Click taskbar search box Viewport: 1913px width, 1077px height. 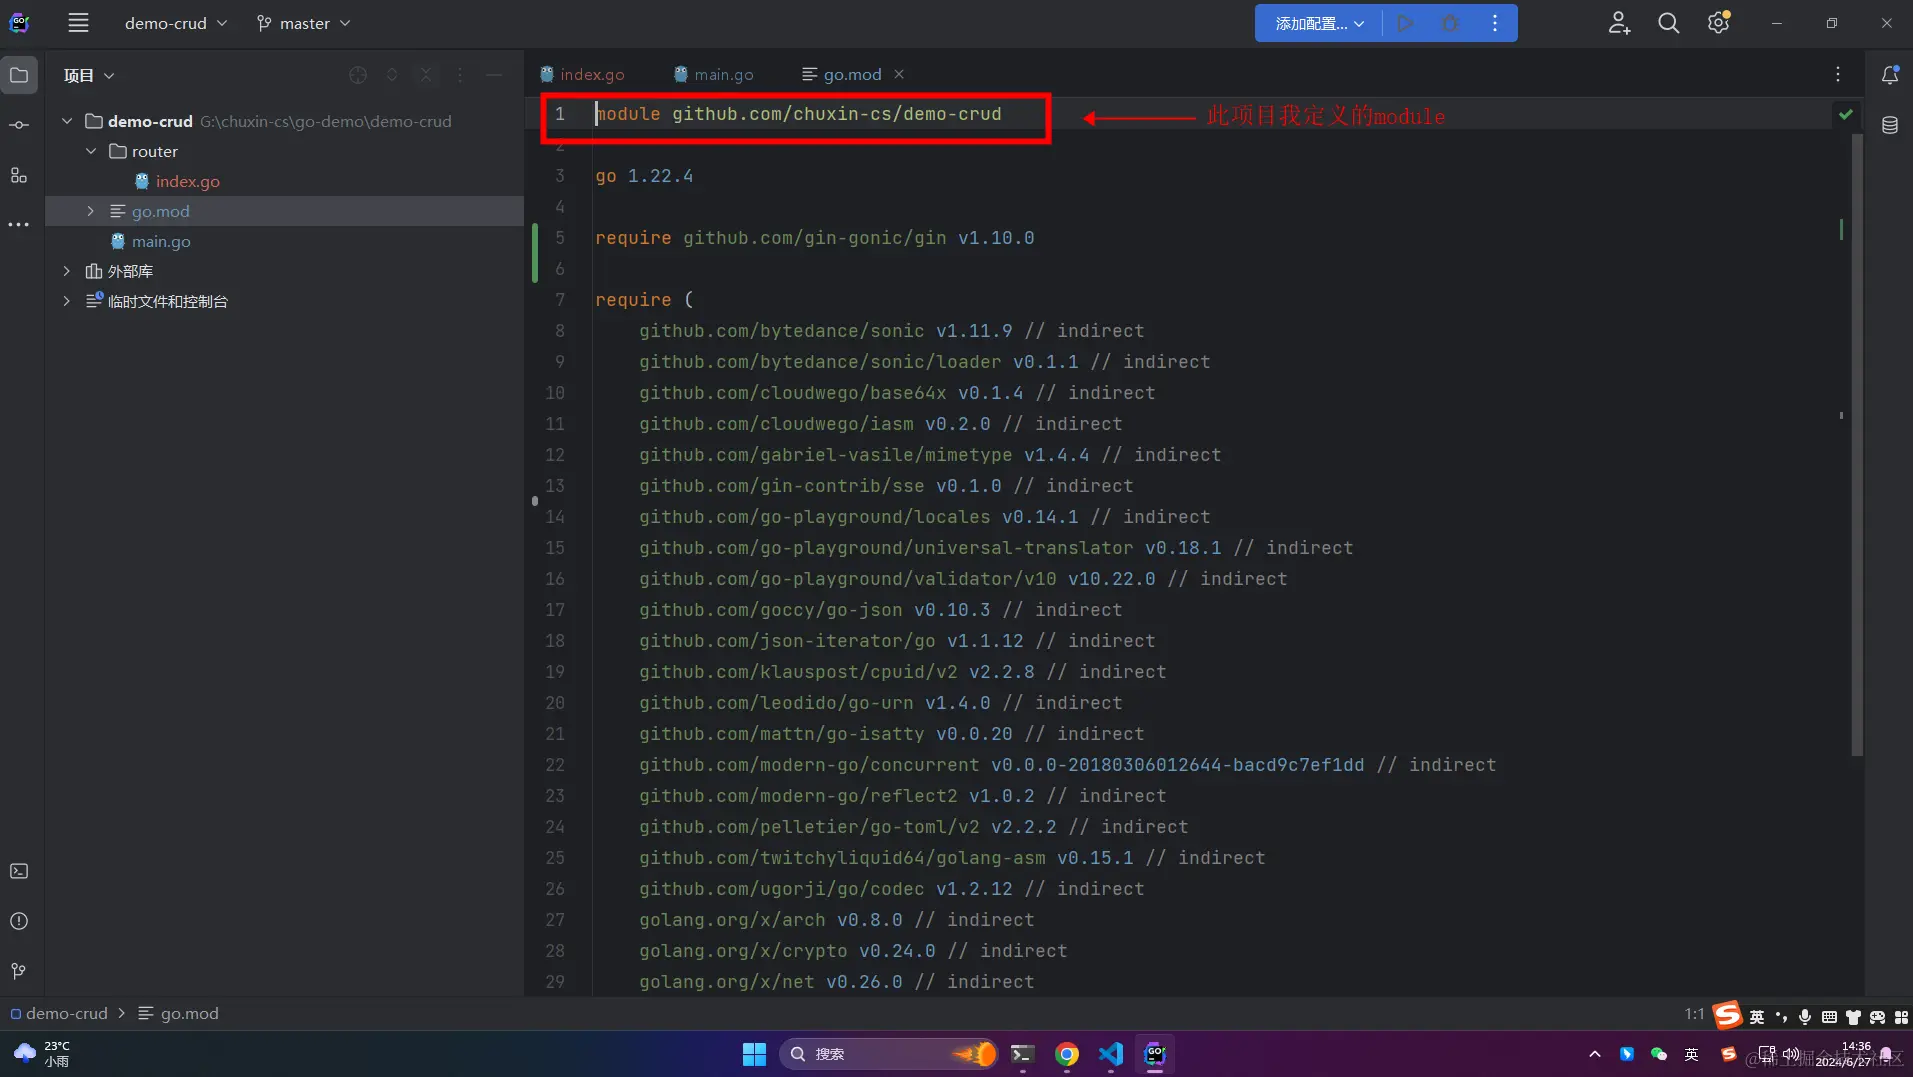[889, 1054]
